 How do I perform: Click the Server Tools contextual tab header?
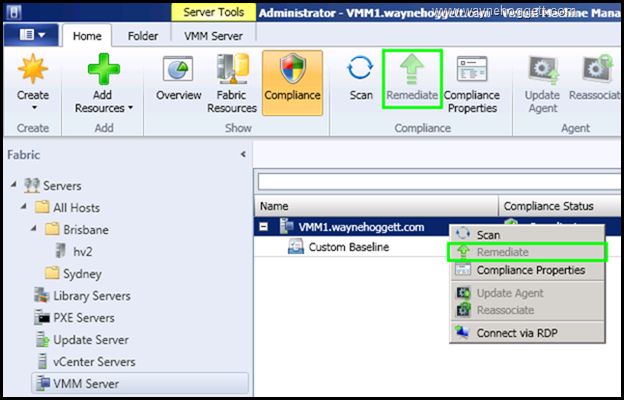pyautogui.click(x=213, y=12)
